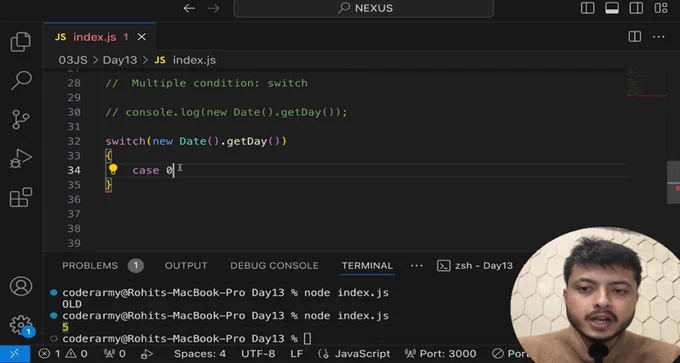Click the line 30 console.log comment
Screen dimensions: 680x363
[x=226, y=112]
